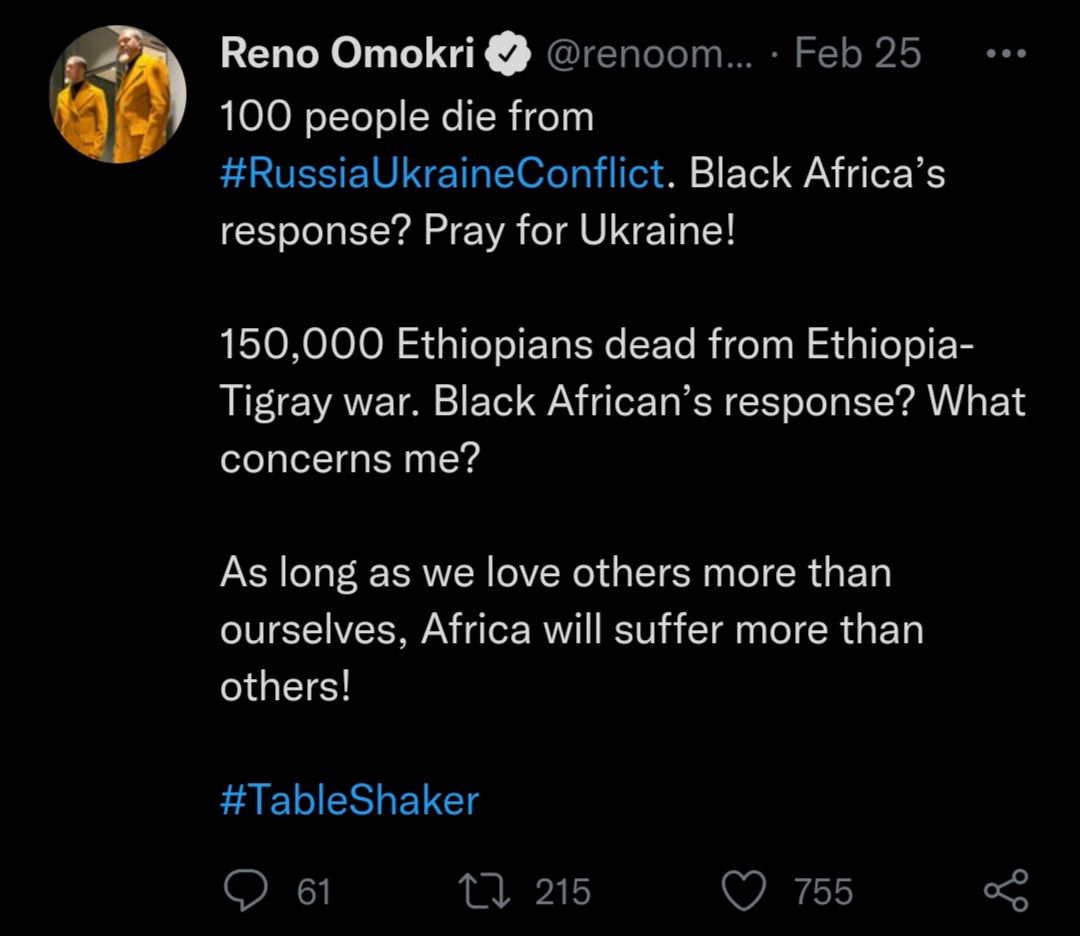Click the 61 replies count
1080x936 pixels.
pos(314,891)
